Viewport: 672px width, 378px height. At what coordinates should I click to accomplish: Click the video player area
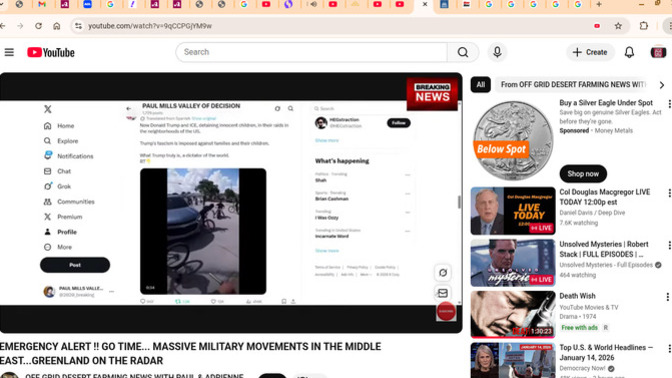pos(231,203)
